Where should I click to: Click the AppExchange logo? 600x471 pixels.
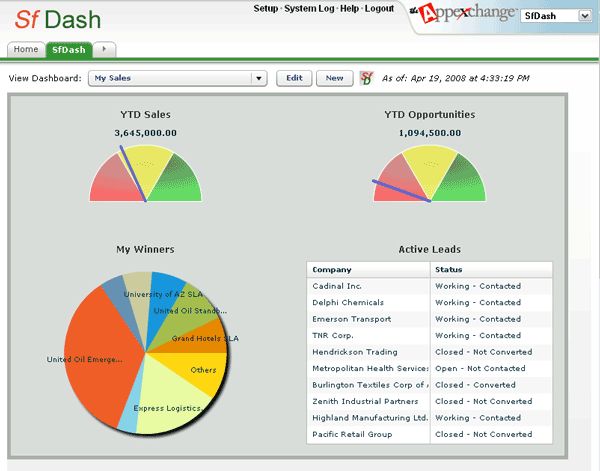click(462, 13)
